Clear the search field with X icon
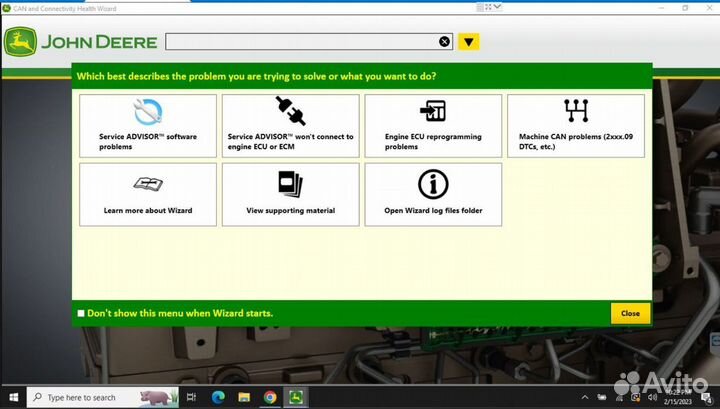 point(444,42)
